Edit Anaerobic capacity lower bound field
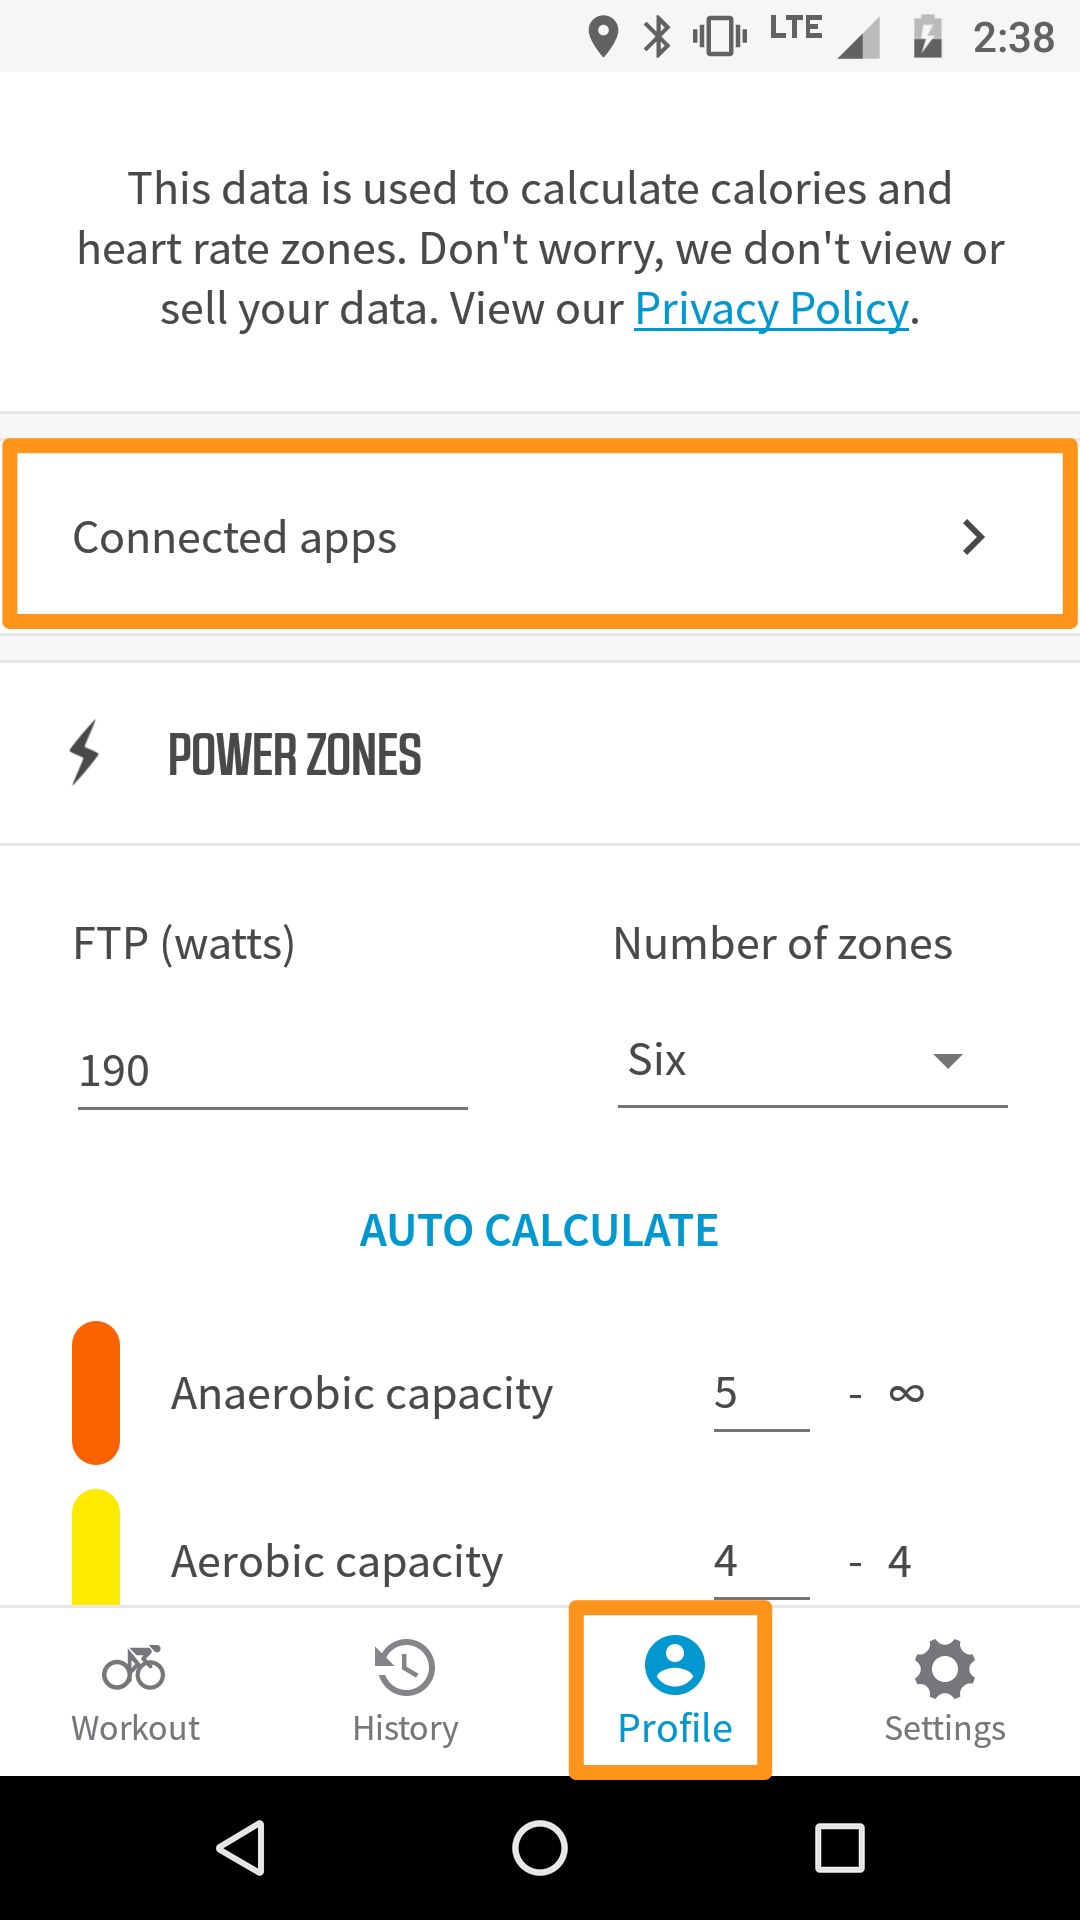 point(760,1394)
